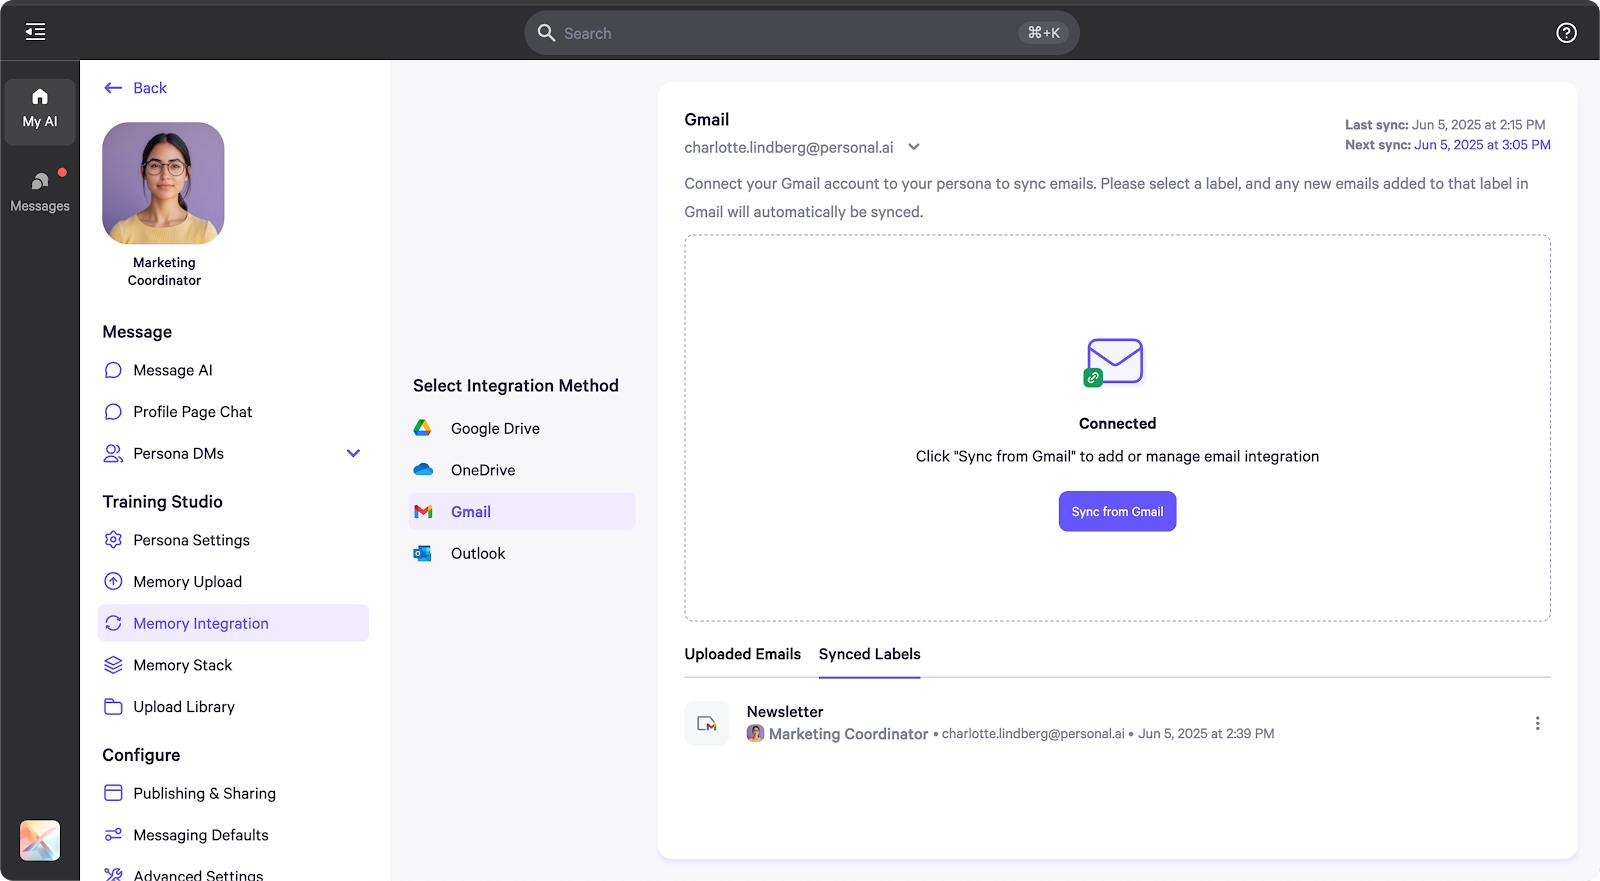Click "Jun 5, 2025 at 2:39 PM" timestamp

pos(1206,733)
